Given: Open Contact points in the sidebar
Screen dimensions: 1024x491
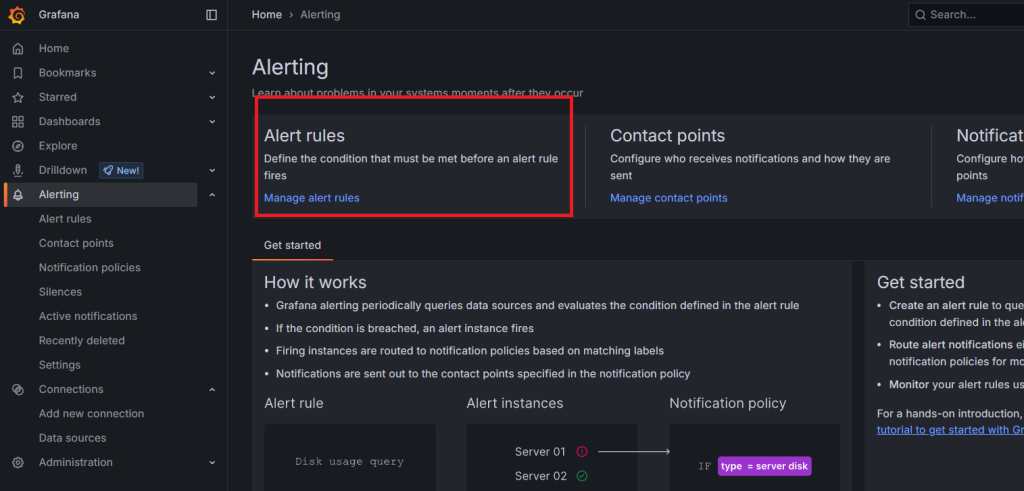Looking at the screenshot, I should (76, 243).
